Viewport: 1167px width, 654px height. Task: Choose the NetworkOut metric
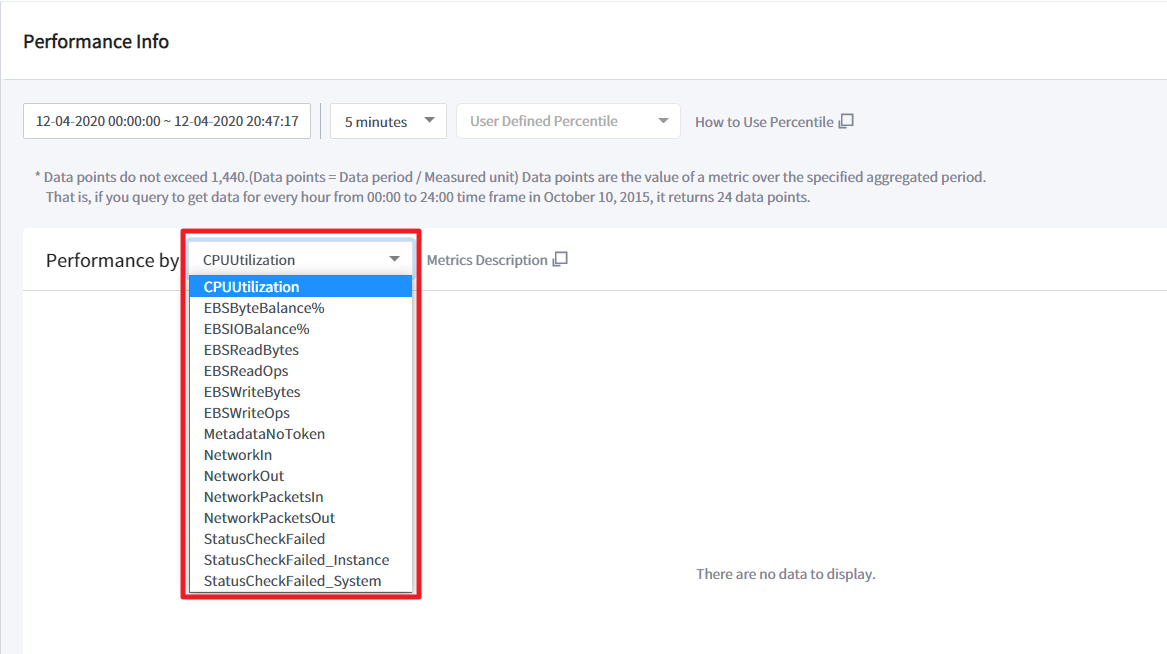(244, 476)
